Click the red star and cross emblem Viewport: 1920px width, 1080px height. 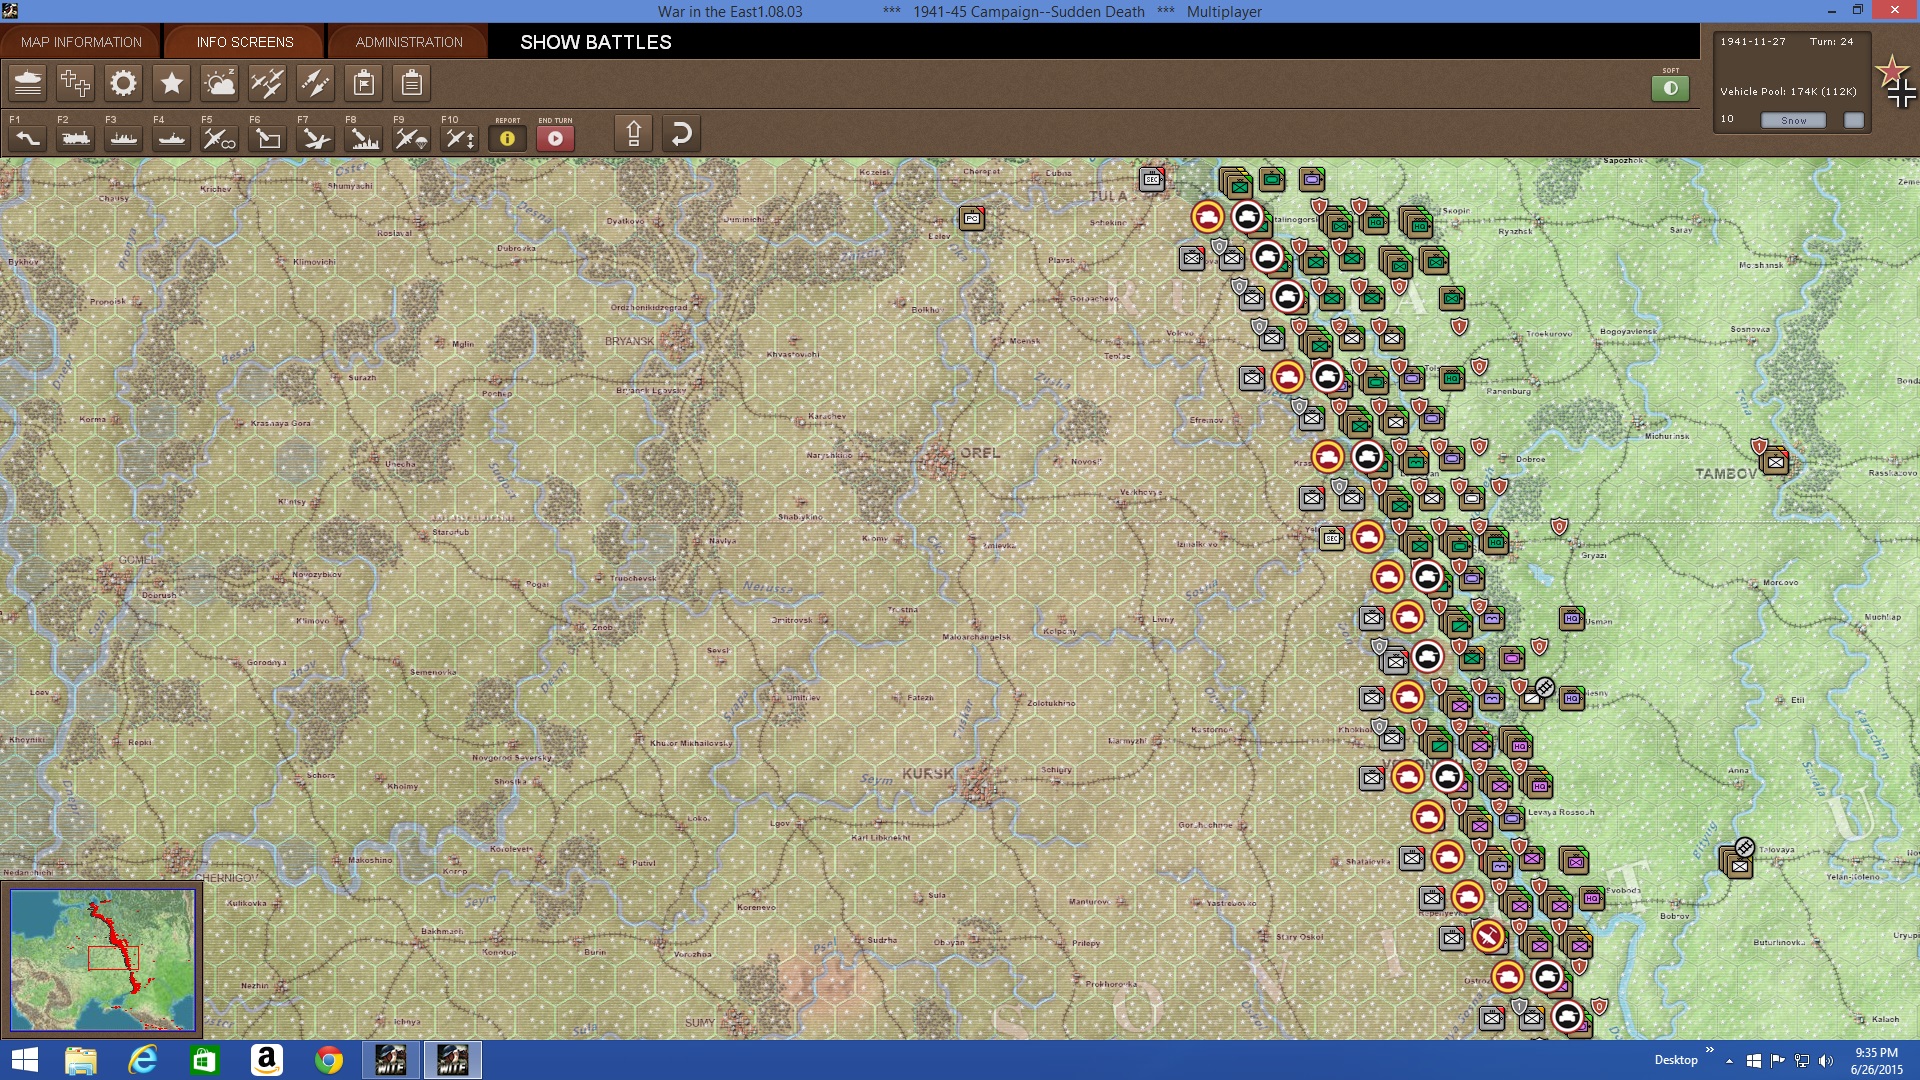(1896, 82)
